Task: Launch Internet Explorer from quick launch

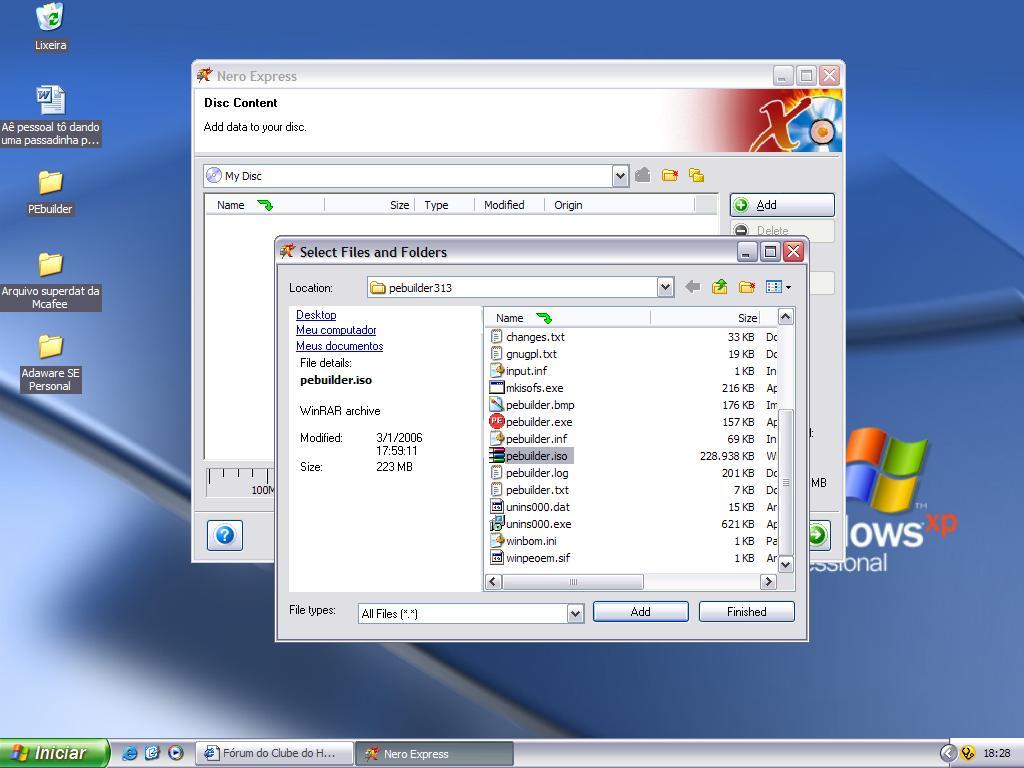Action: pyautogui.click(x=130, y=753)
